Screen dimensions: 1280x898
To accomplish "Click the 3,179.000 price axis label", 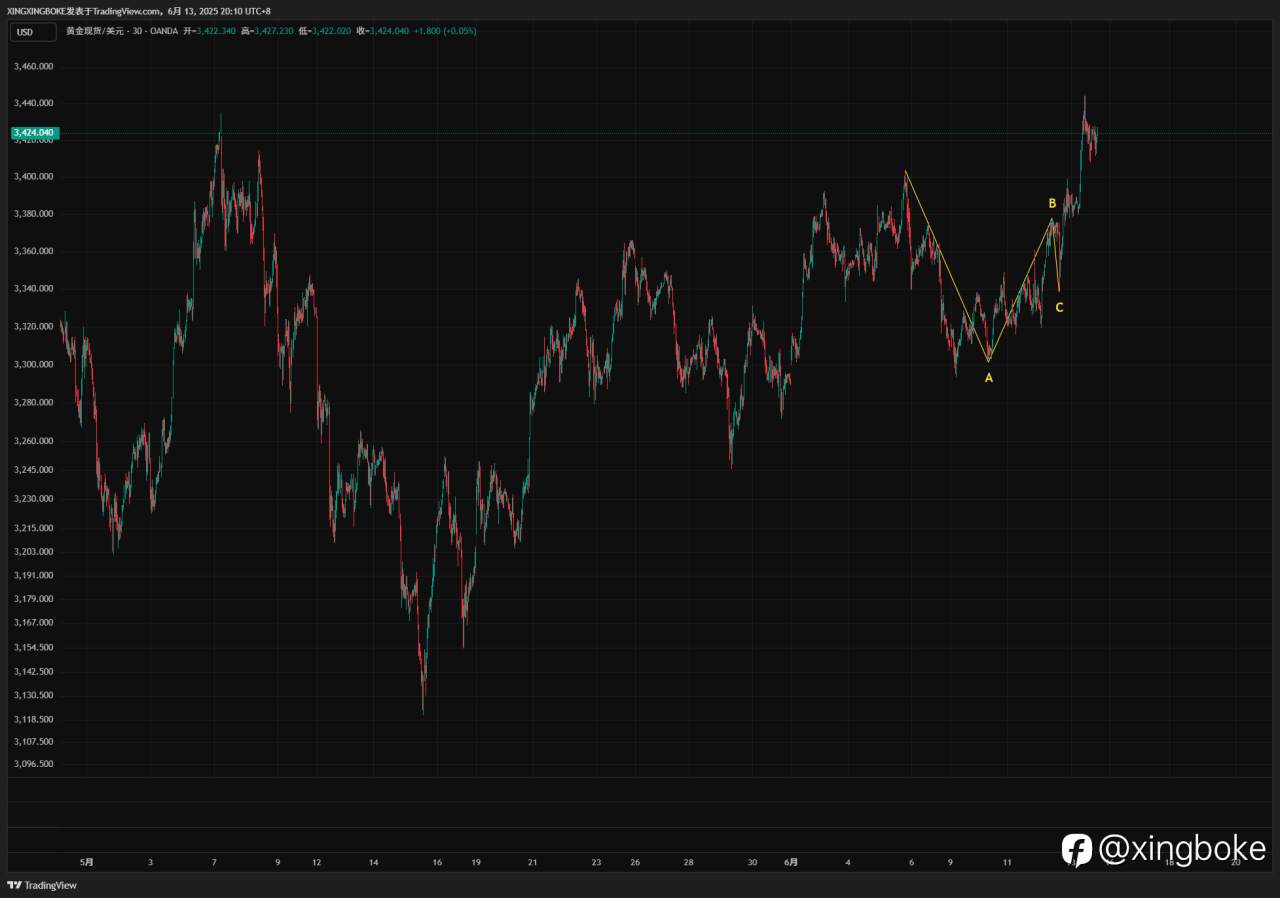I will (33, 599).
